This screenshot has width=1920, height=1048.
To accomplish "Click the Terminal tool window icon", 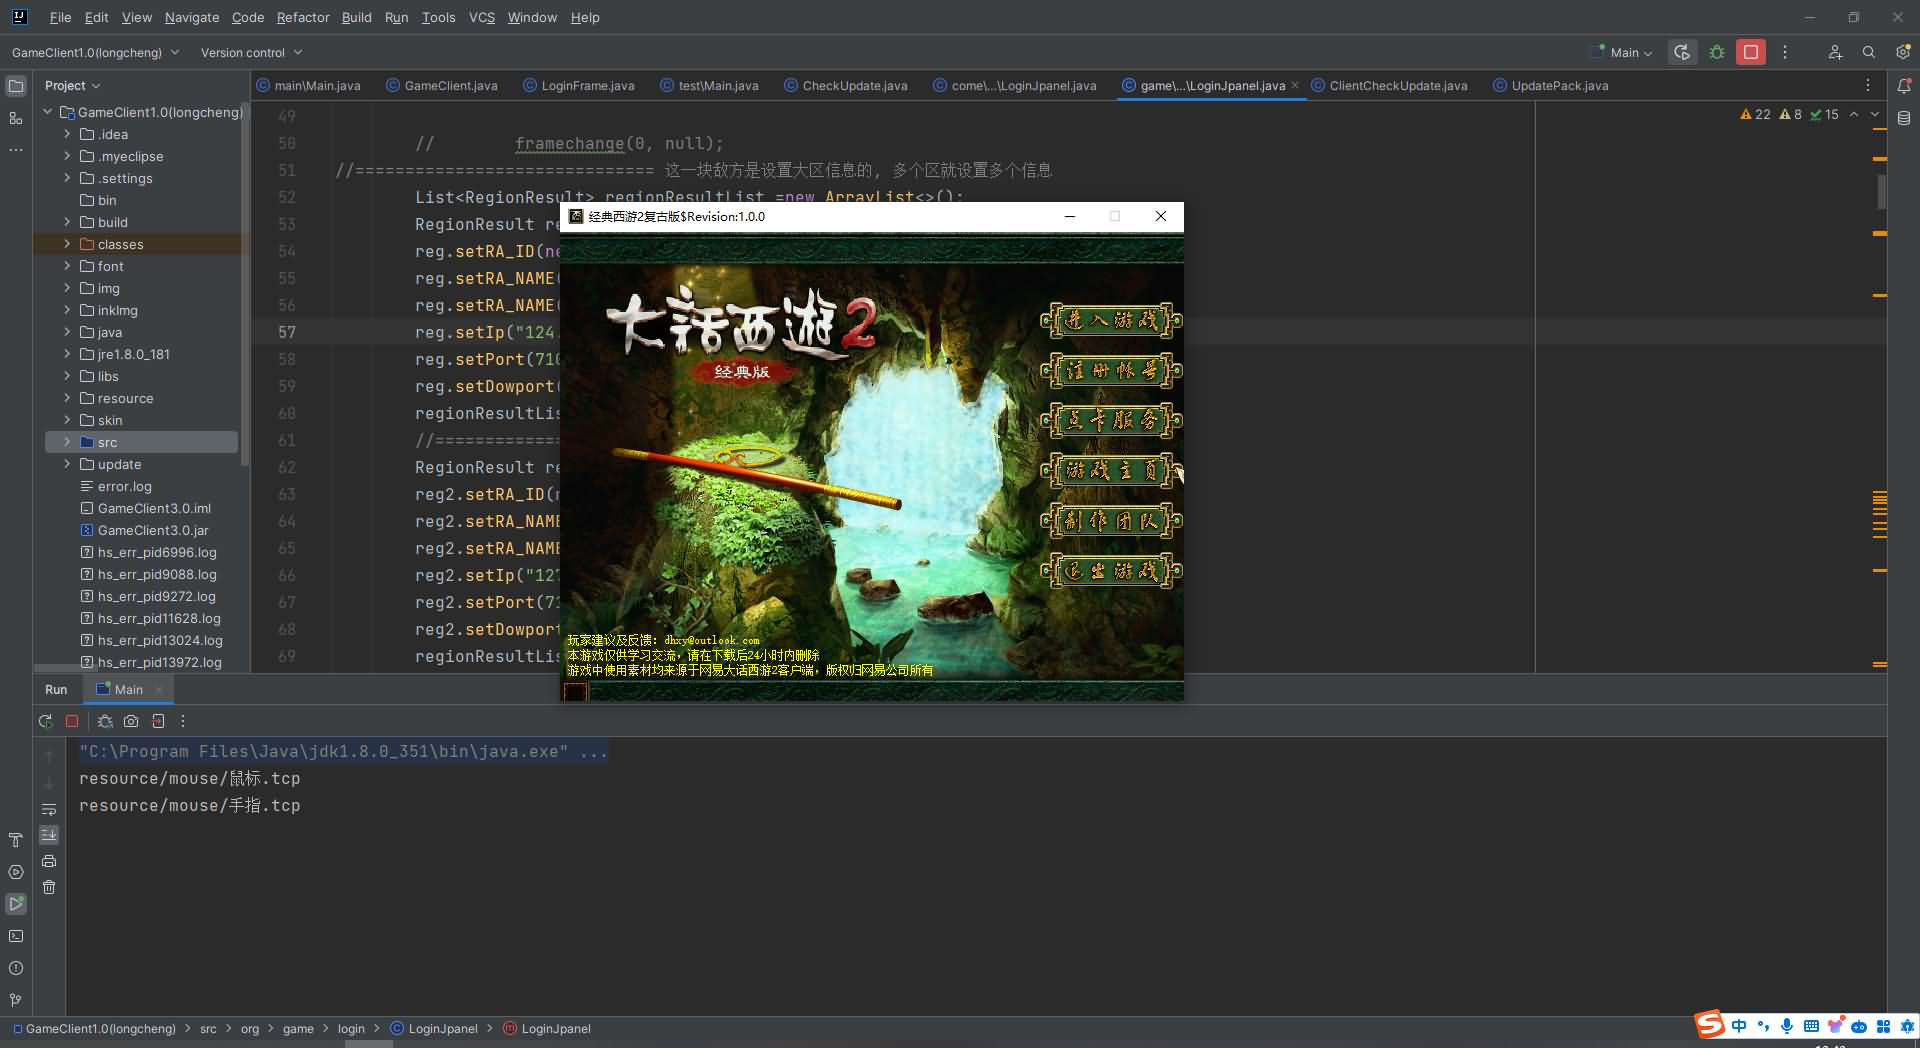I will coord(16,936).
